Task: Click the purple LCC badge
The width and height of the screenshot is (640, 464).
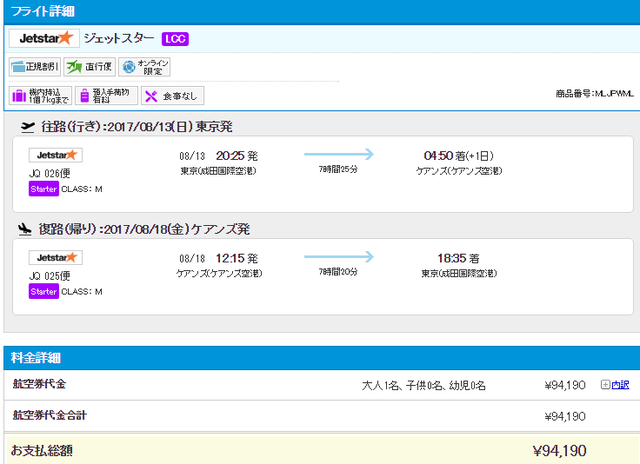Action: [175, 39]
